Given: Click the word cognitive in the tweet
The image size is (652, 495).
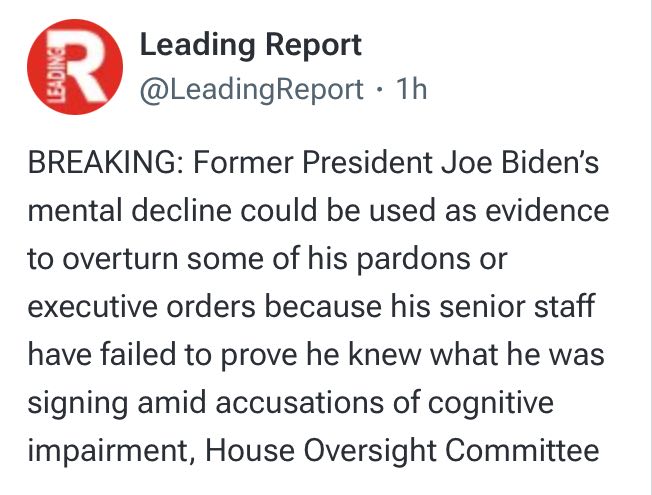Looking at the screenshot, I should (491, 403).
